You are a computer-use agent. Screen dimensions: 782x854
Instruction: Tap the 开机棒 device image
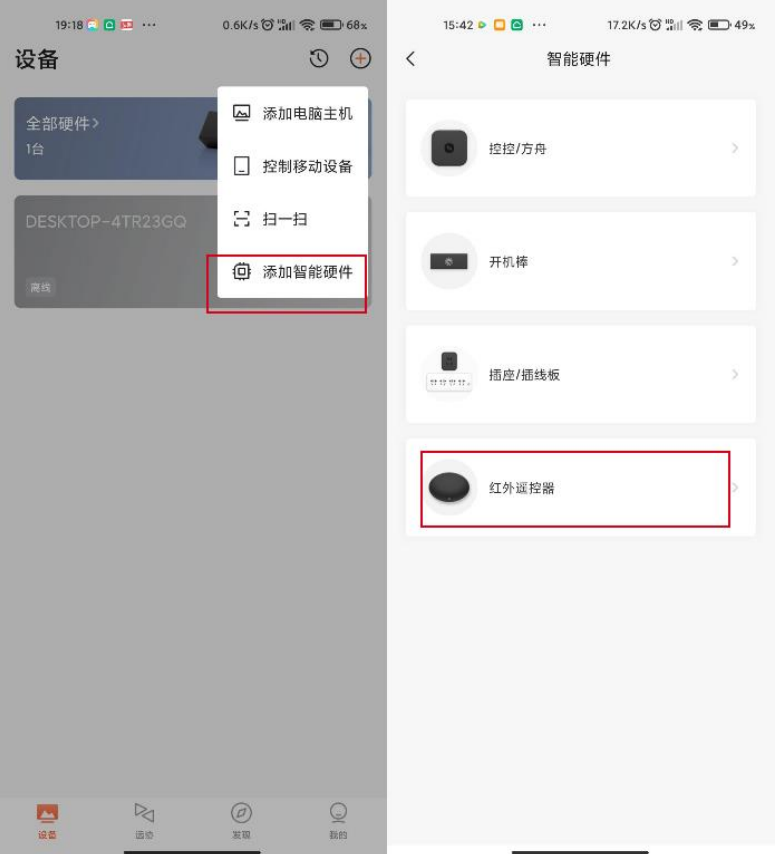449,261
